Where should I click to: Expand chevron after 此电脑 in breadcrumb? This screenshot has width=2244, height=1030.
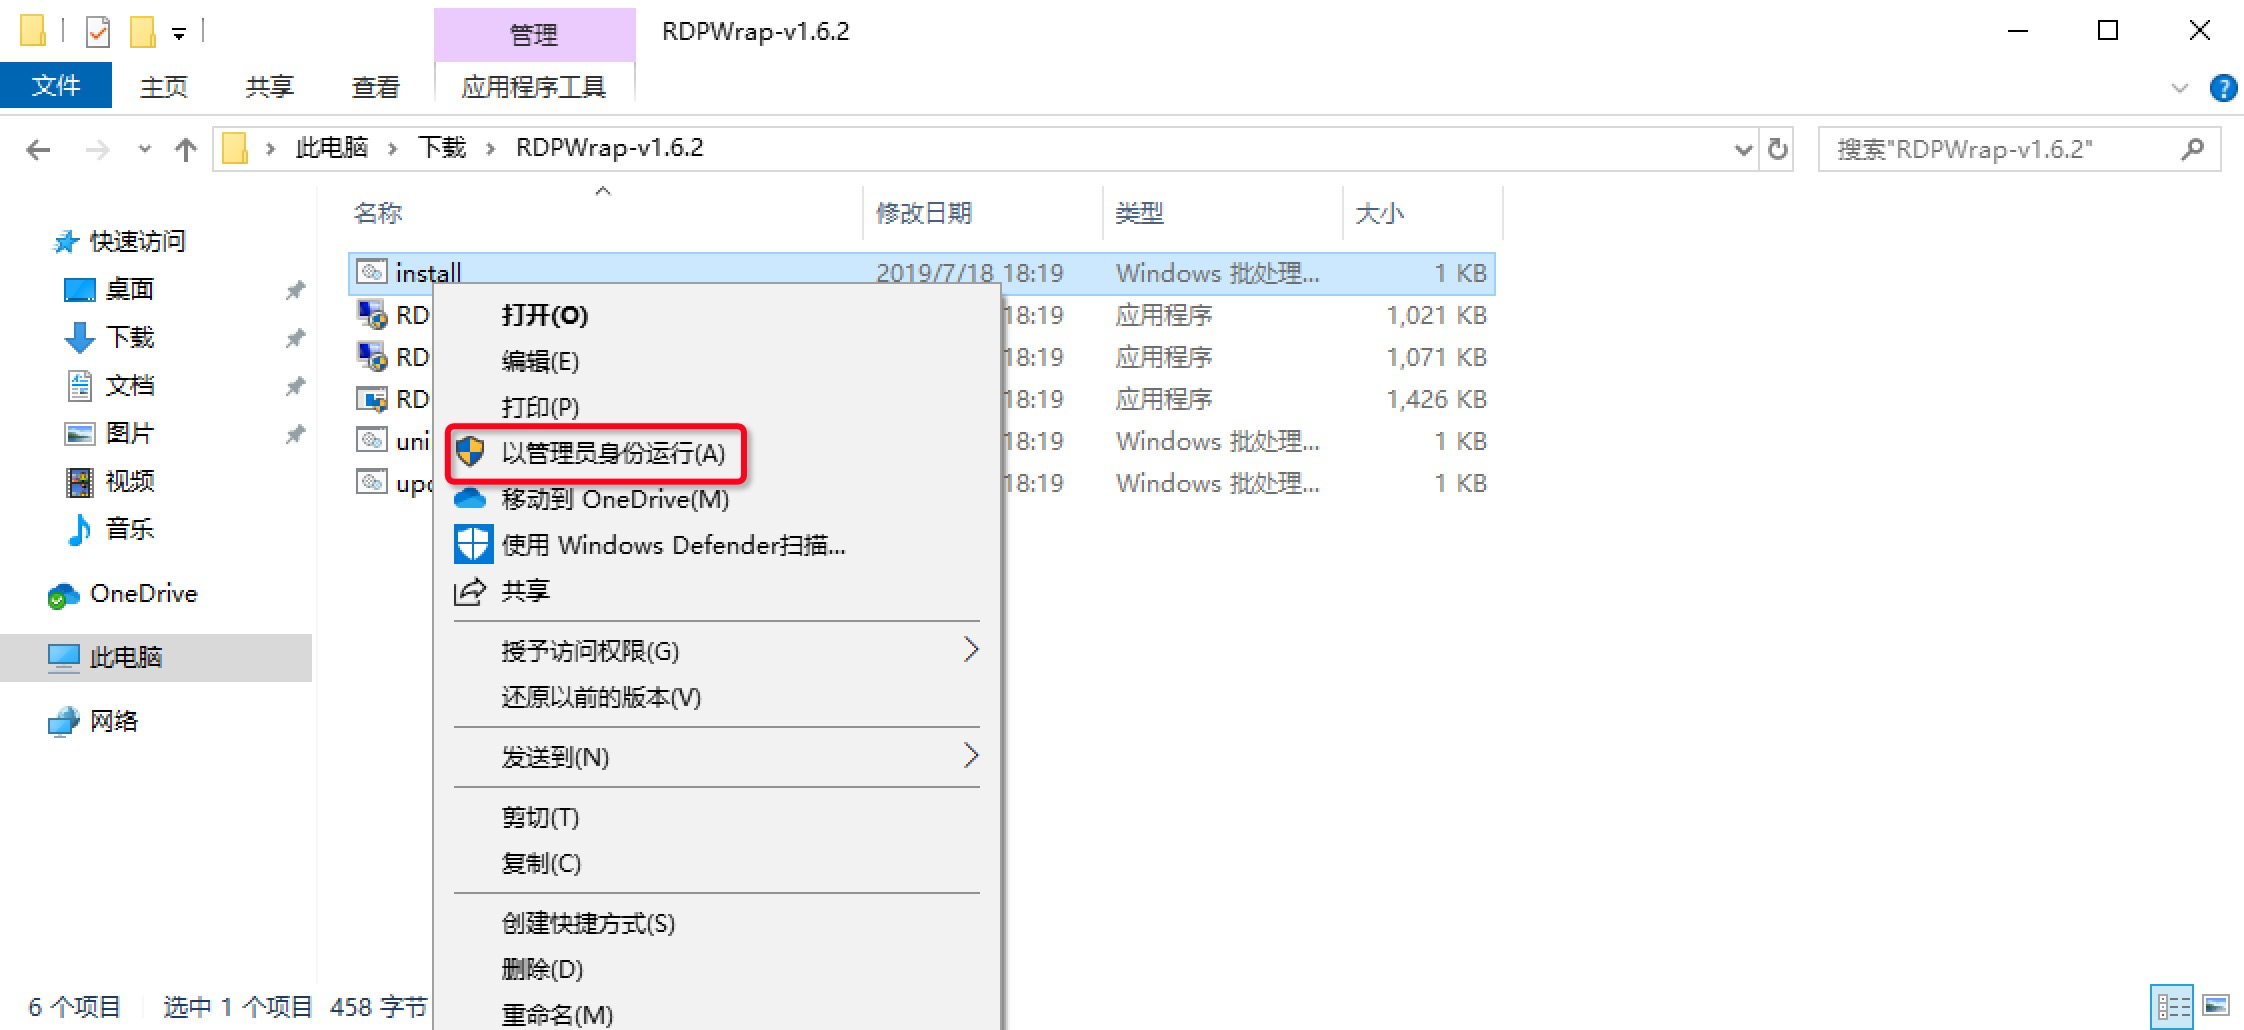pyautogui.click(x=393, y=149)
